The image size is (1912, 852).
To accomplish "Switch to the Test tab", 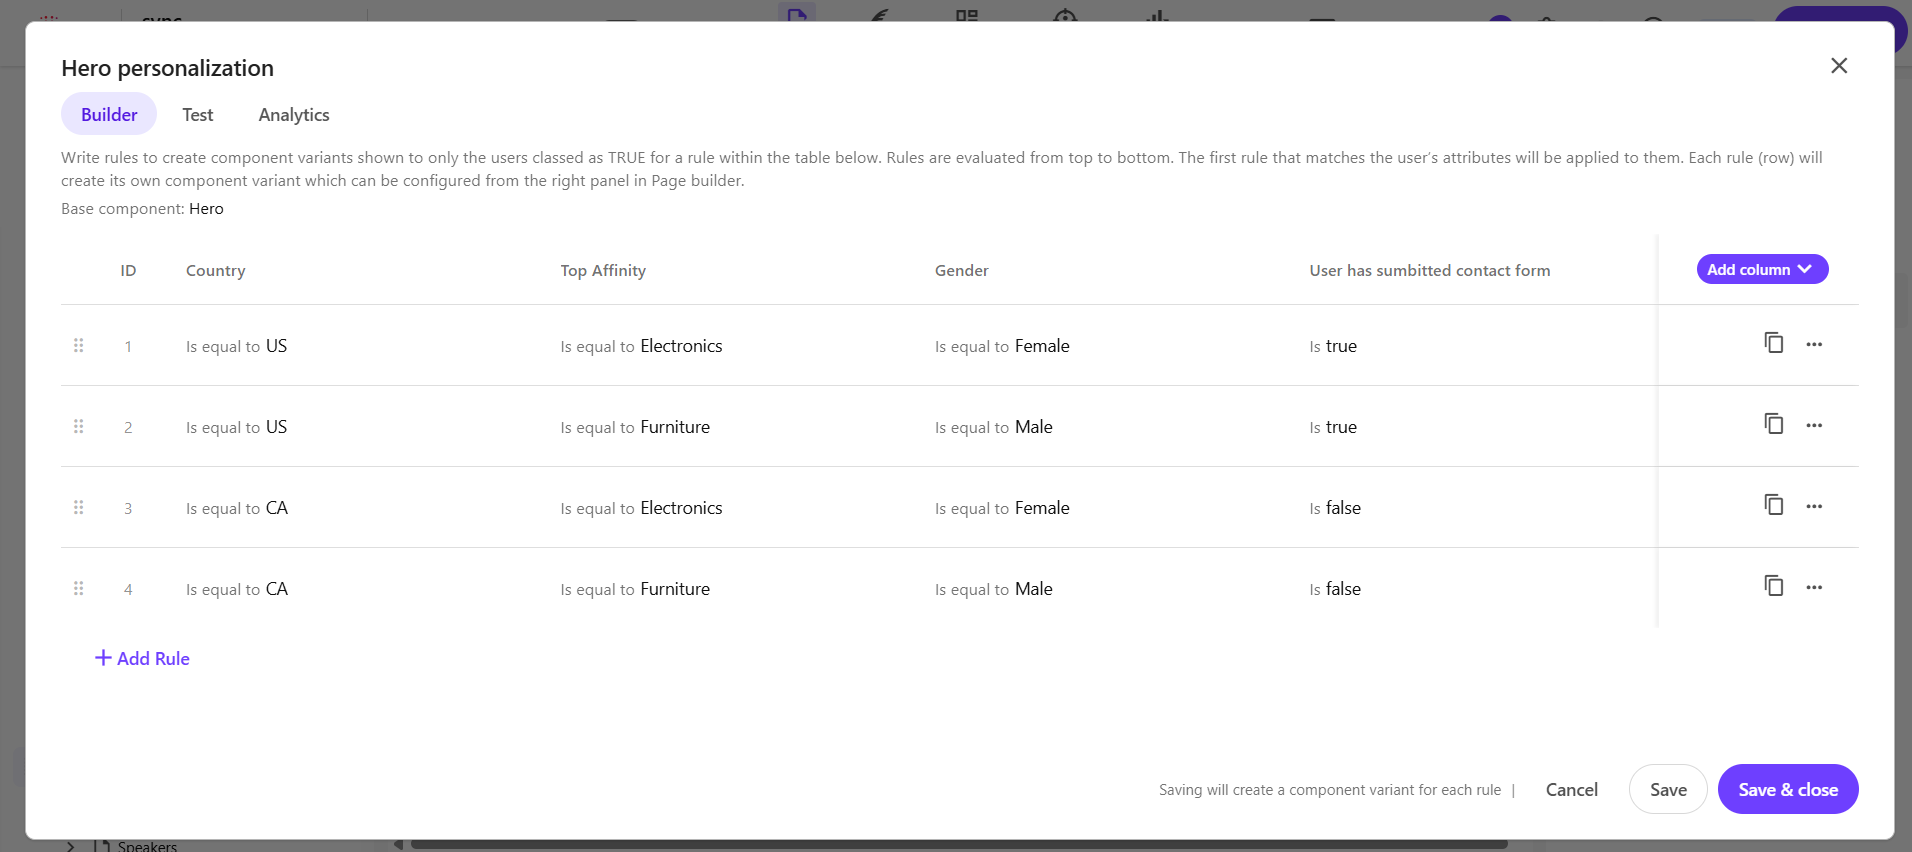I will point(198,114).
